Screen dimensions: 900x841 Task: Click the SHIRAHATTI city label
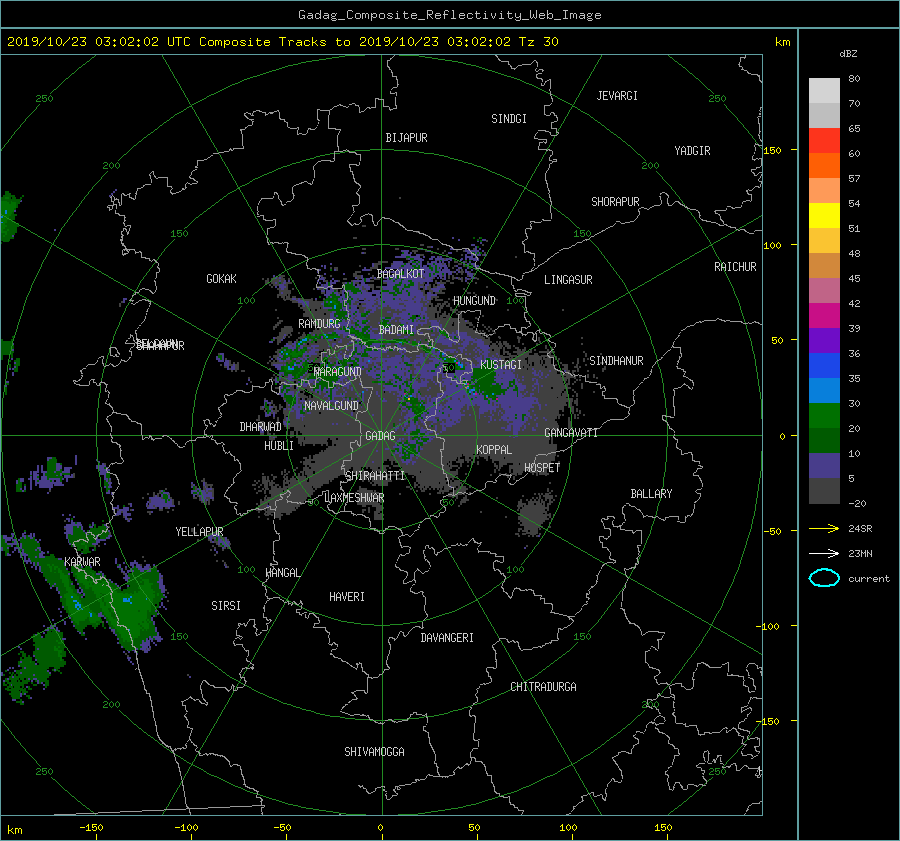tap(375, 475)
